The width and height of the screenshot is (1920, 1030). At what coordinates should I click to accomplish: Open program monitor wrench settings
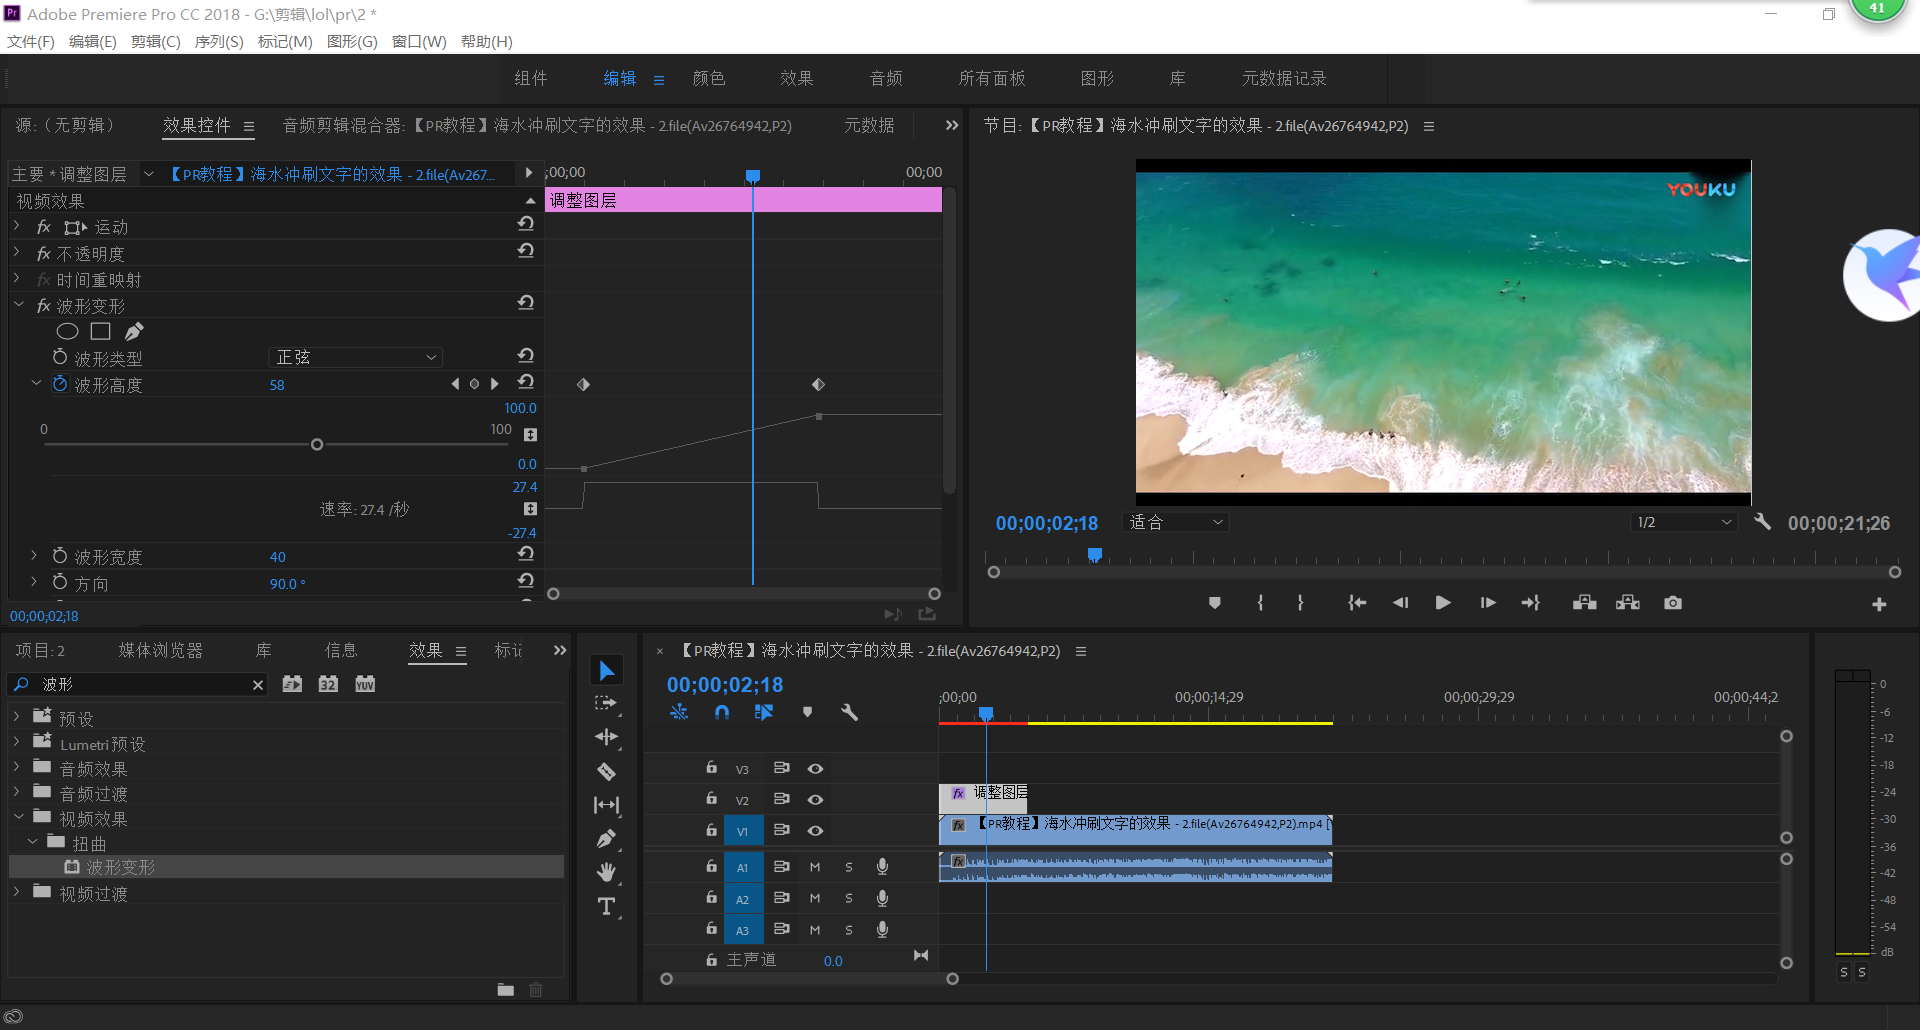click(1762, 522)
